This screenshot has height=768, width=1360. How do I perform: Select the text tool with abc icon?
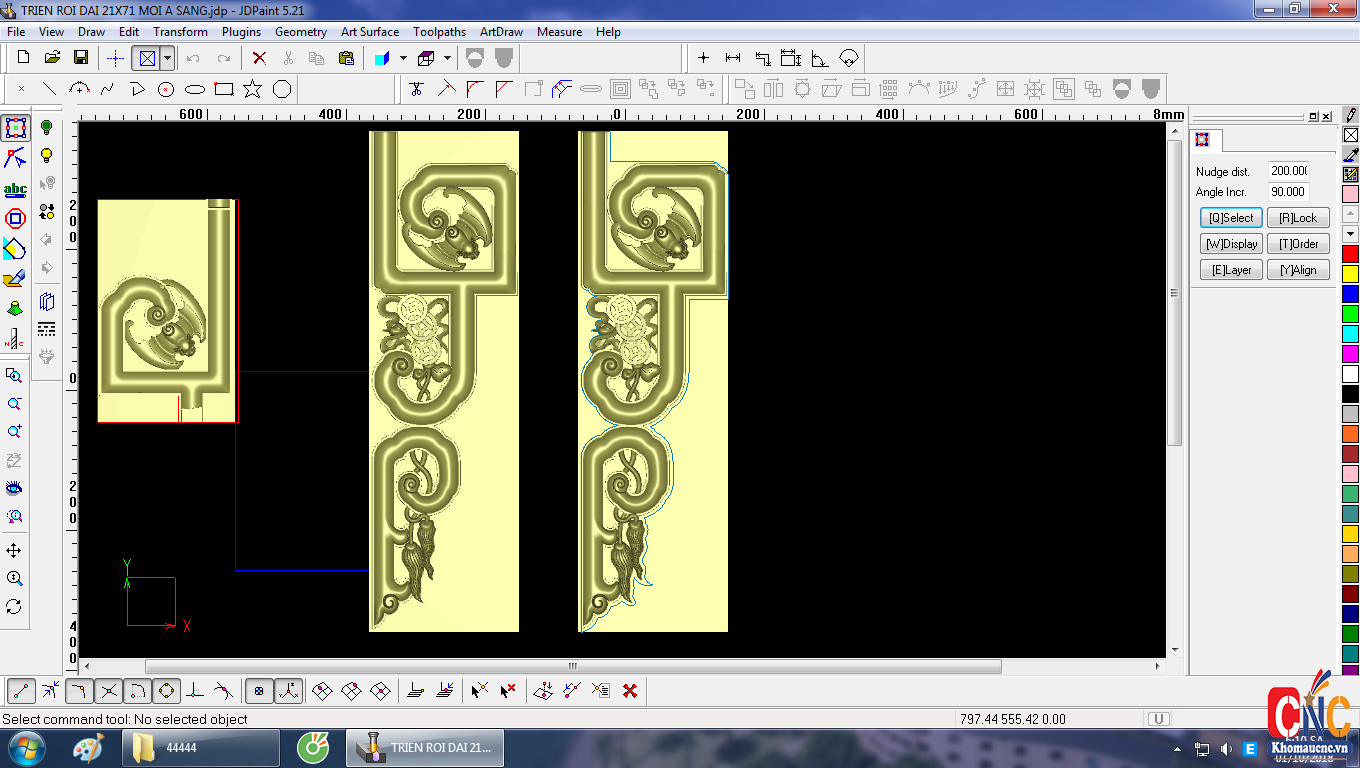[15, 189]
